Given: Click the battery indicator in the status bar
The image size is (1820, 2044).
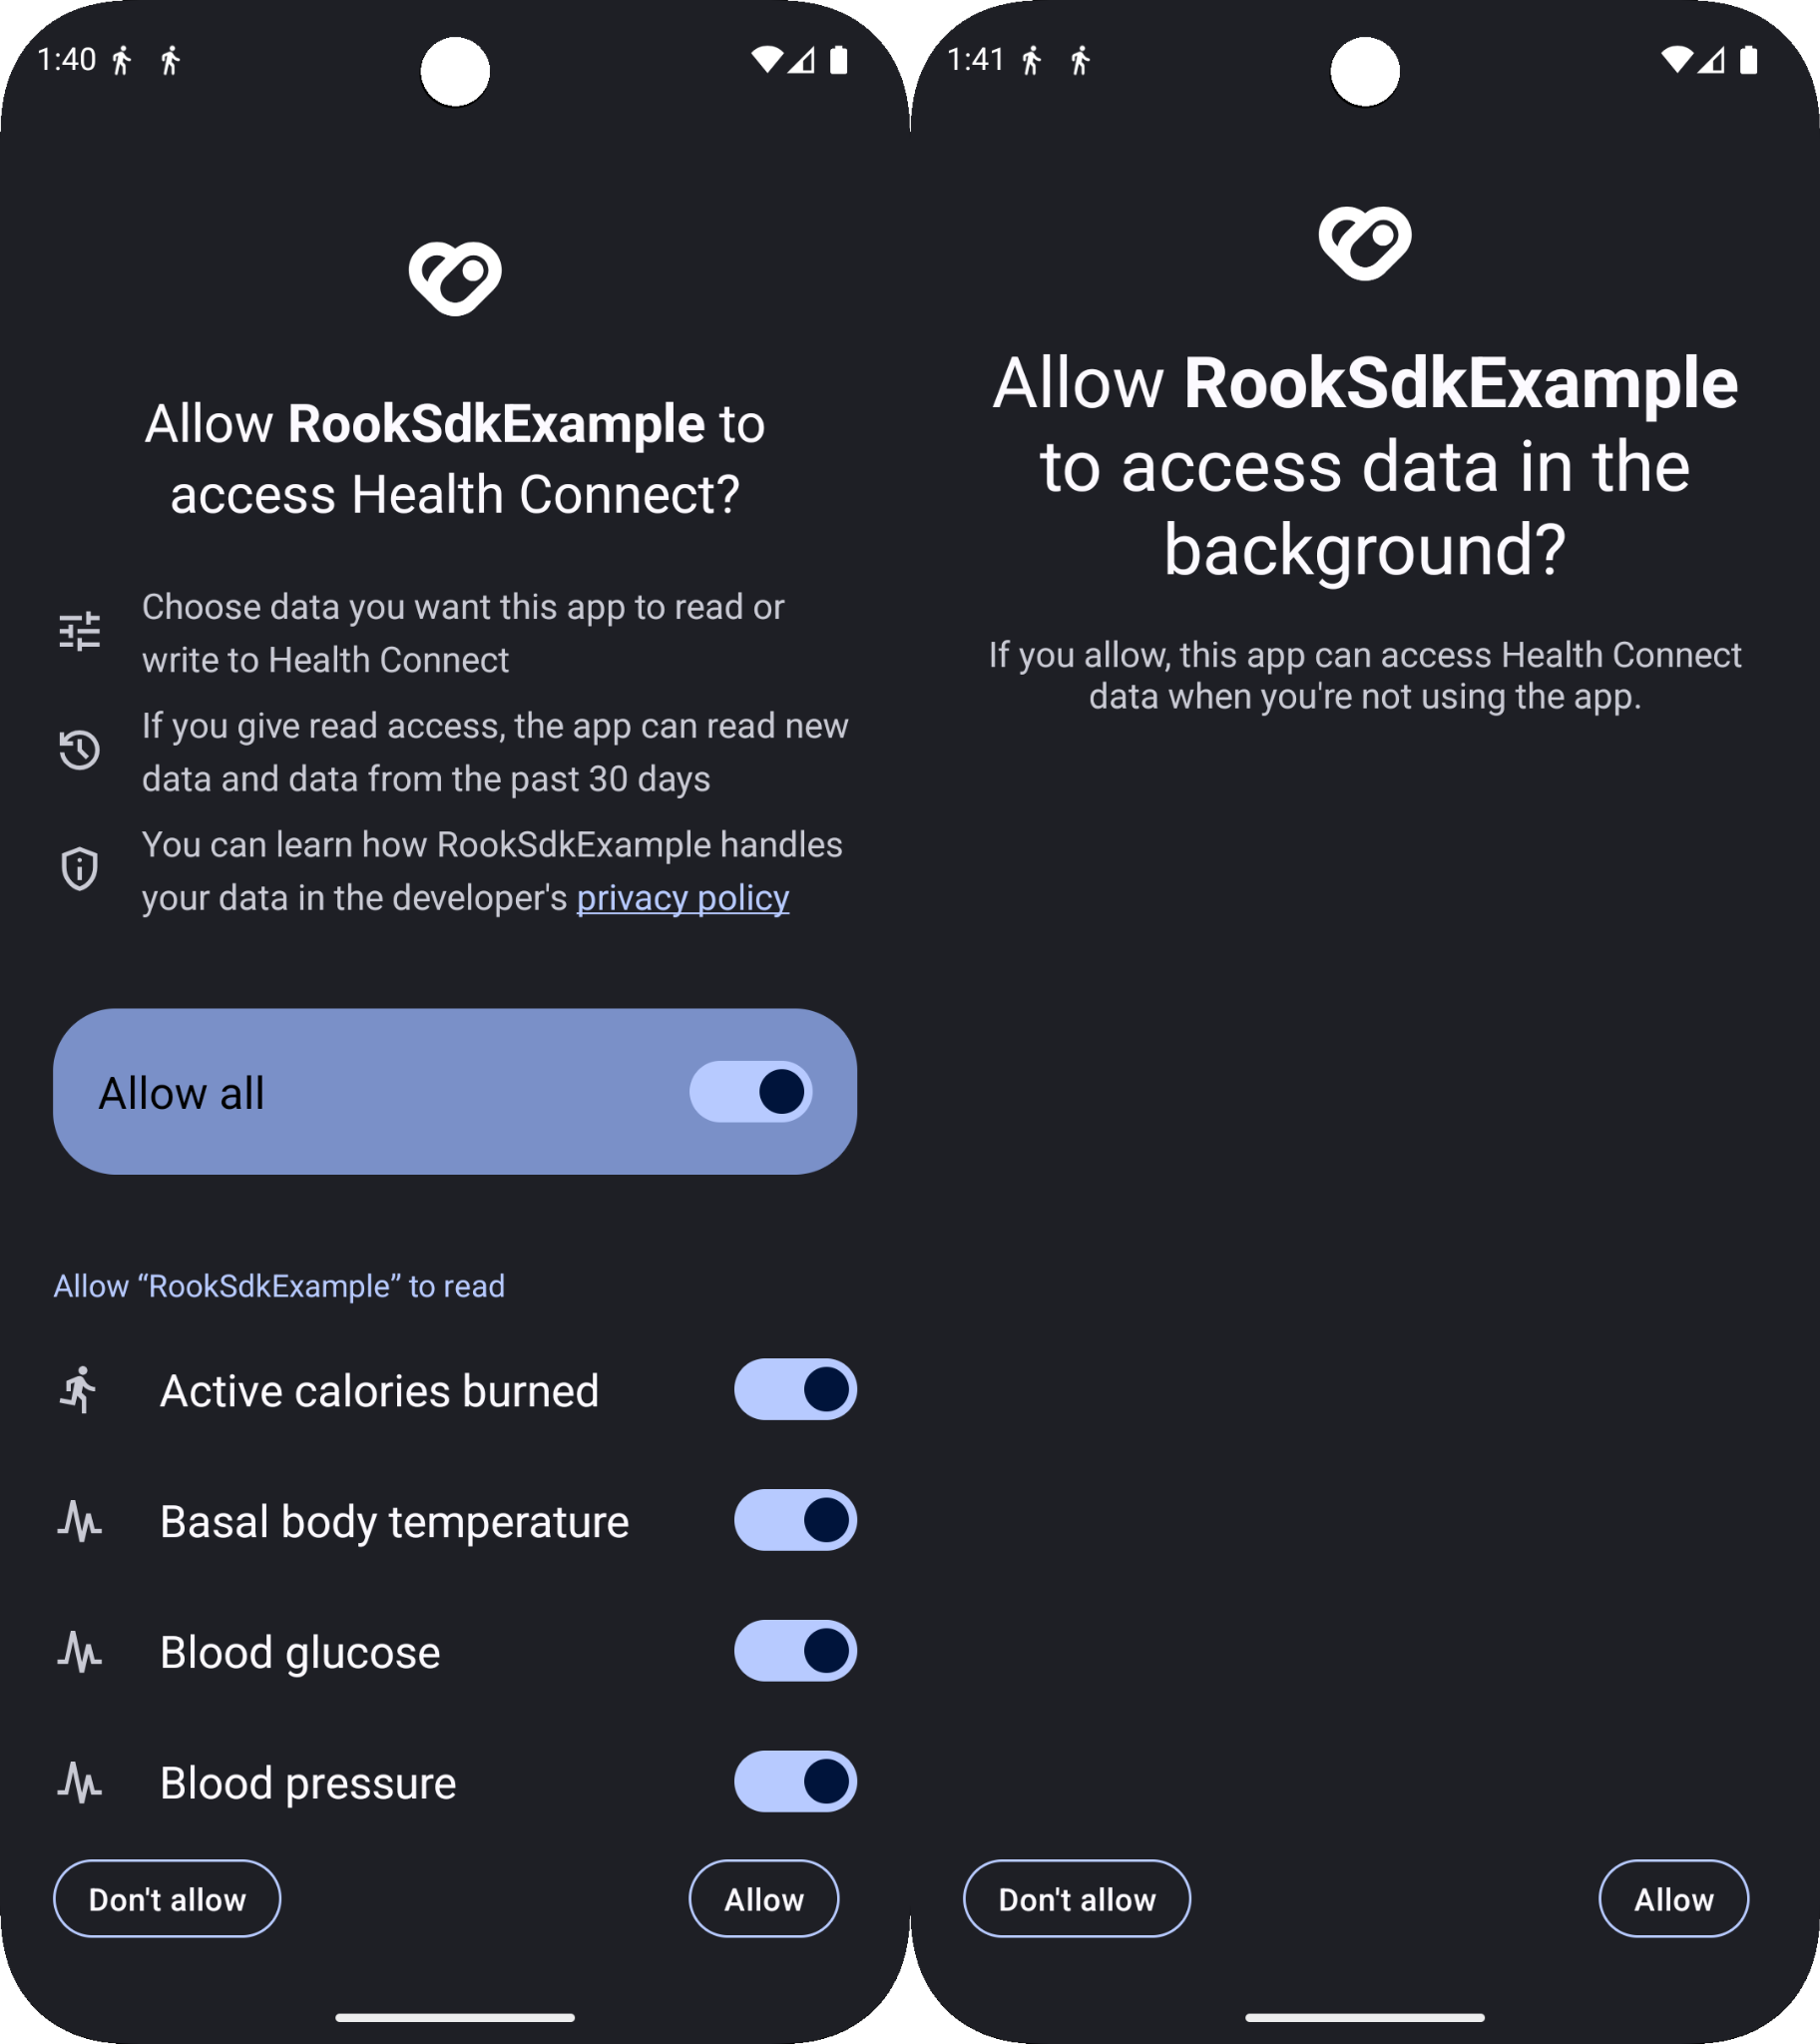Looking at the screenshot, I should pyautogui.click(x=841, y=60).
